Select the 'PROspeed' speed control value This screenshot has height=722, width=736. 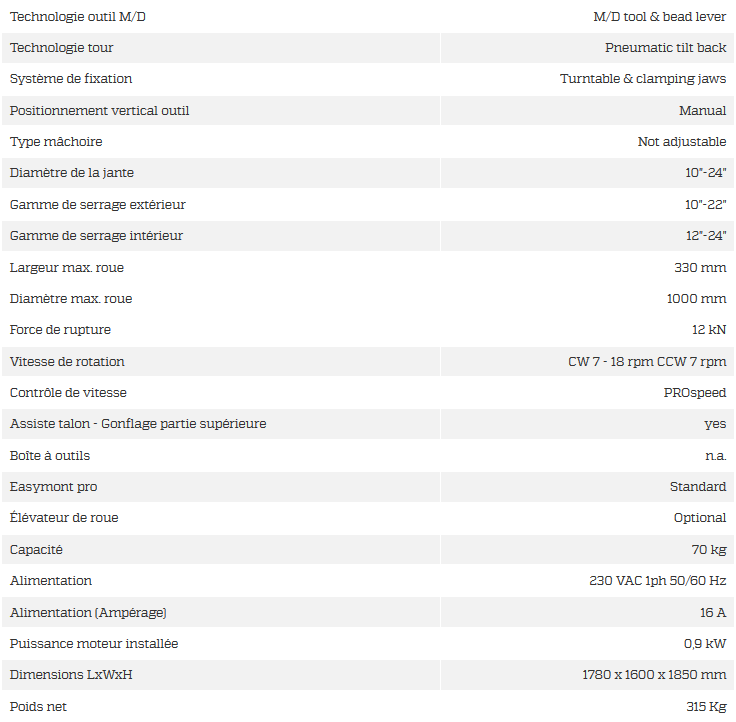coord(695,393)
